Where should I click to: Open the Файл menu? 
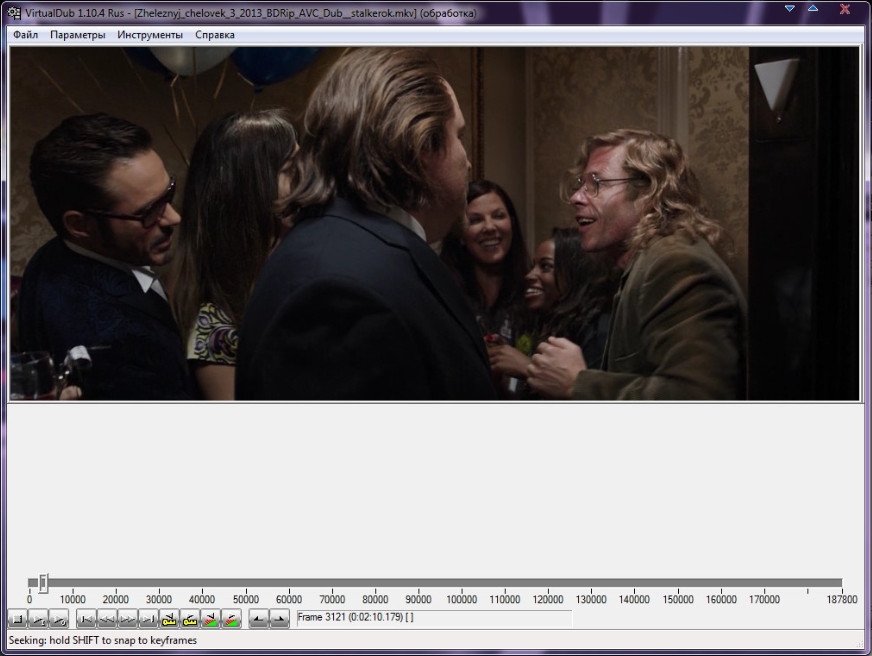tap(26, 35)
